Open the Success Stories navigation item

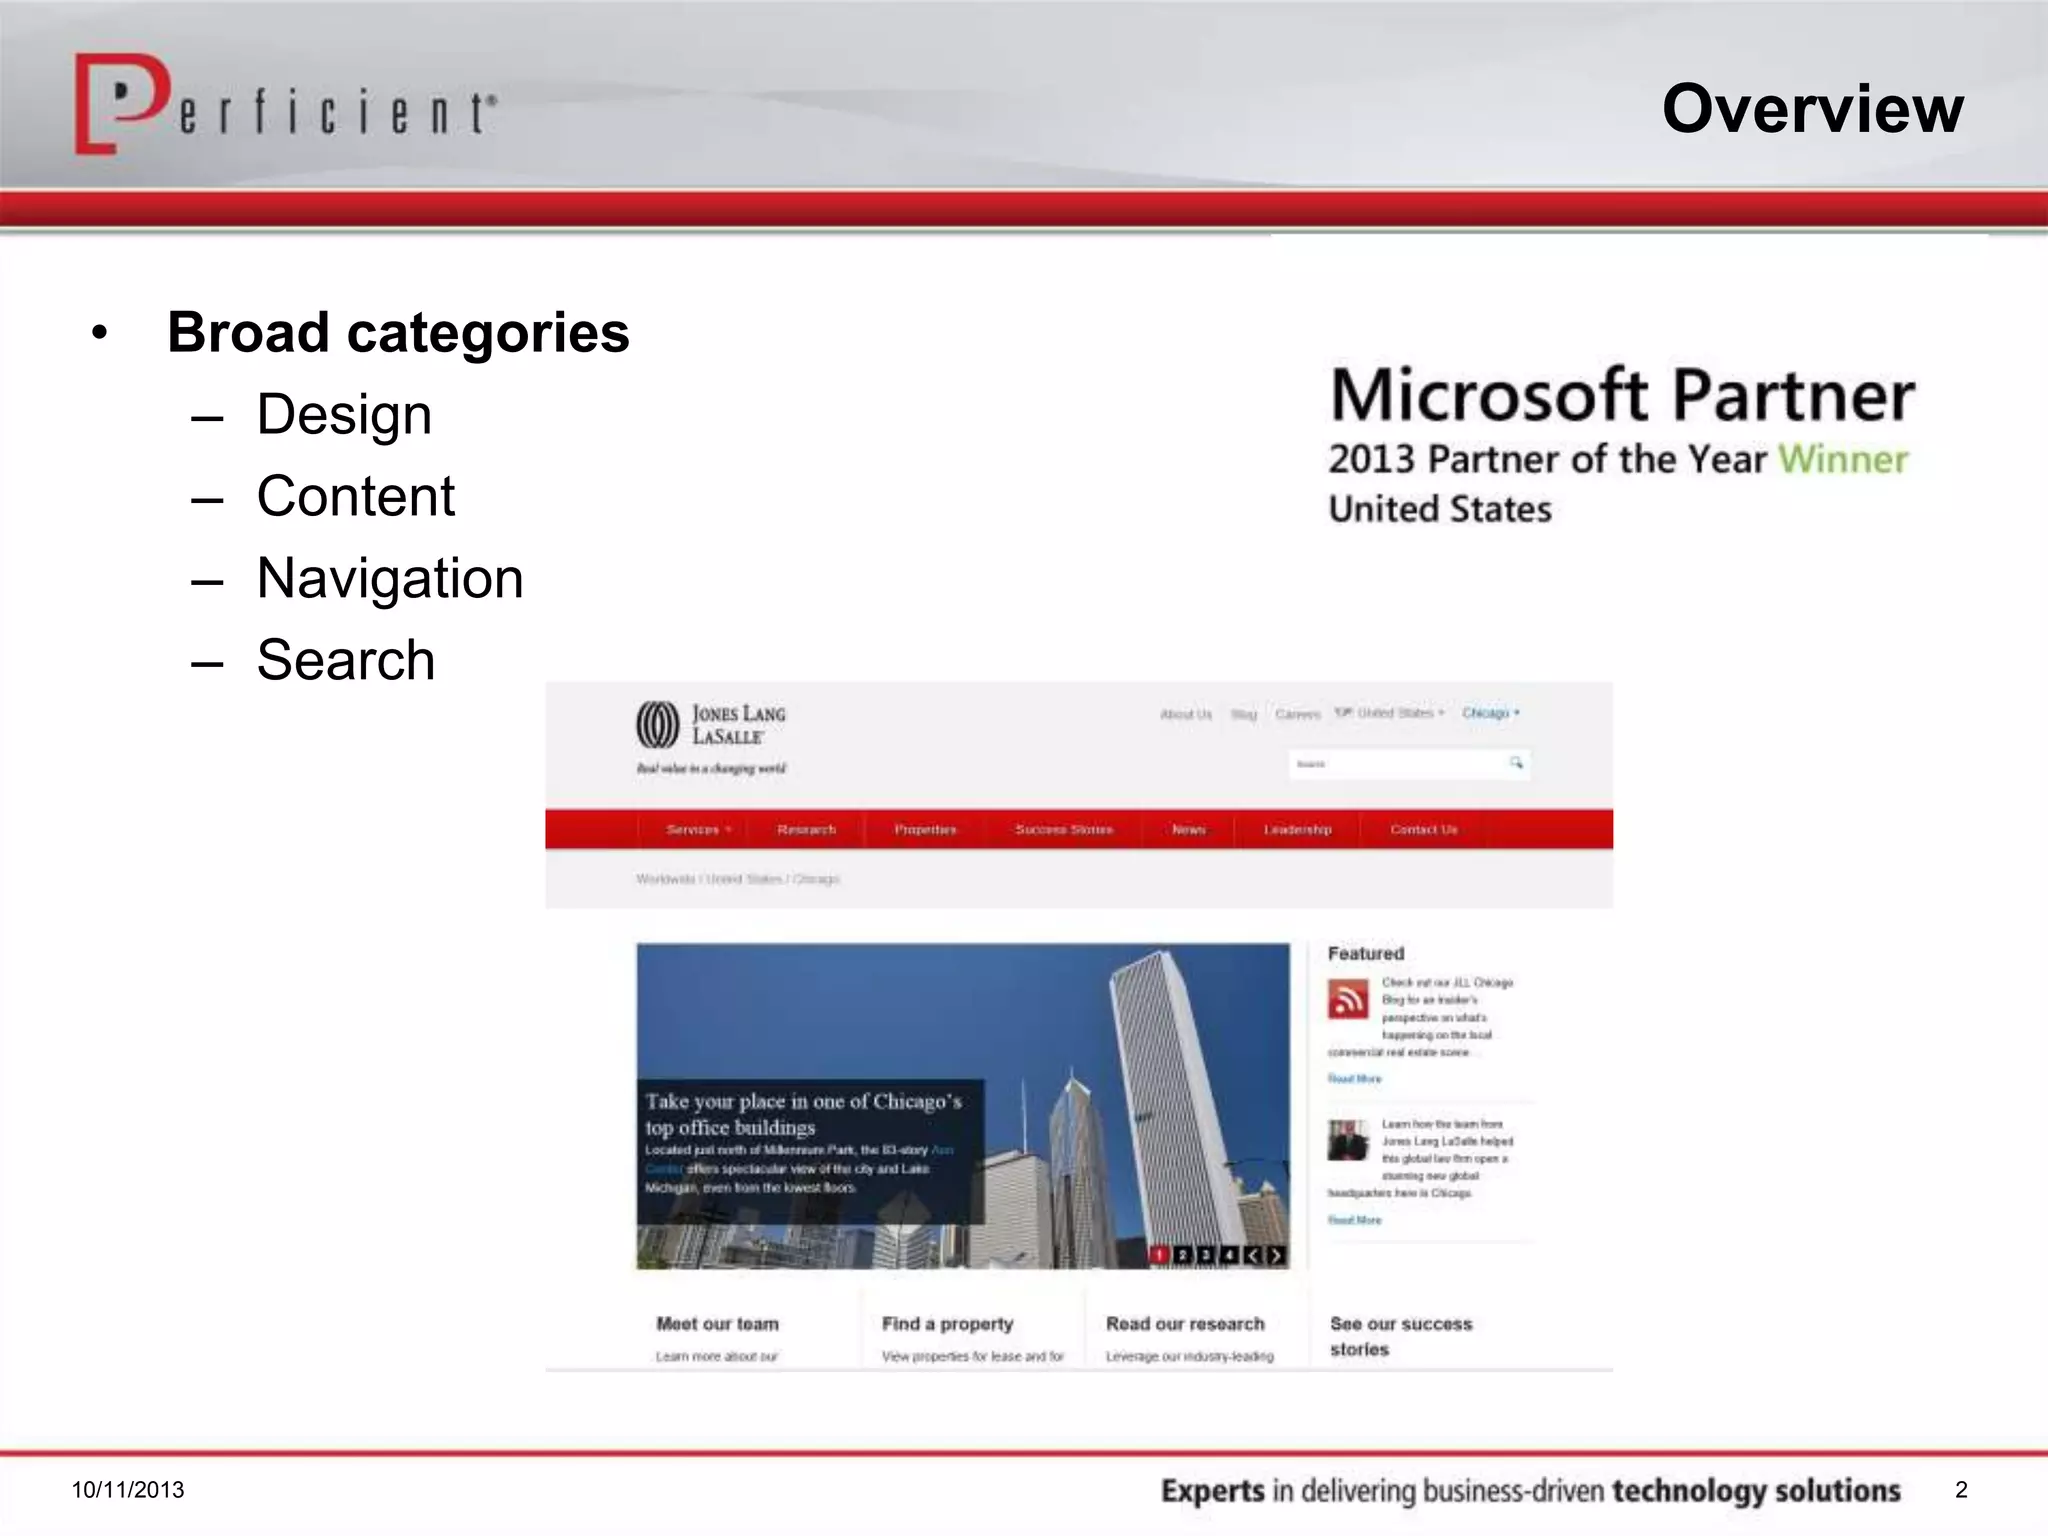tap(1064, 829)
